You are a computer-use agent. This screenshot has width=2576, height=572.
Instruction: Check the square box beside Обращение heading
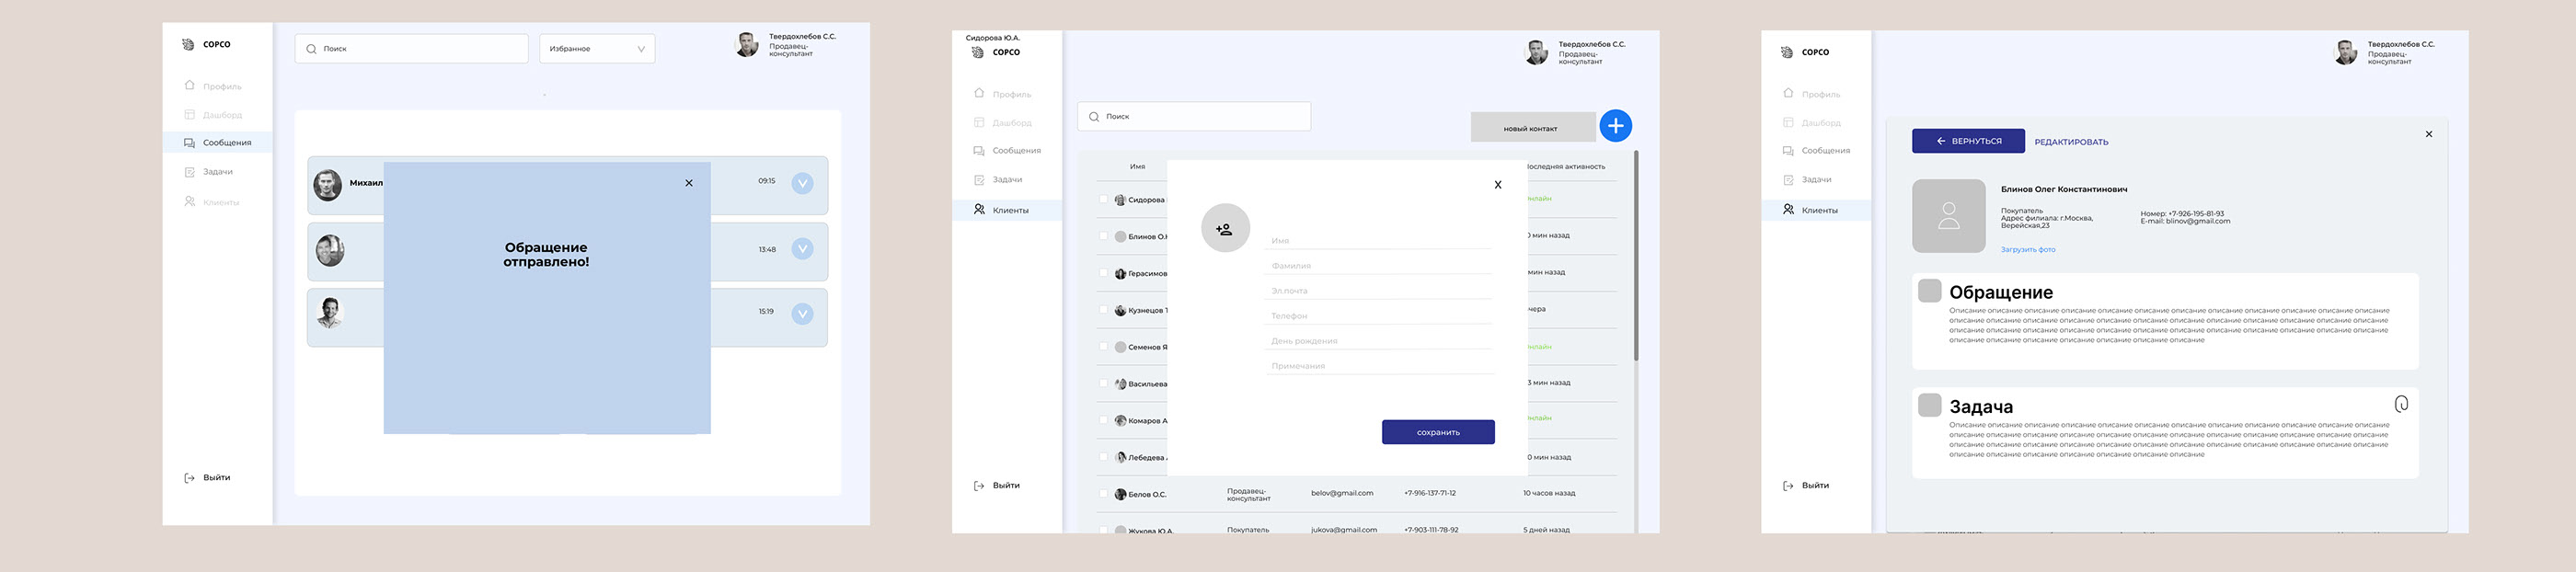coord(1929,291)
